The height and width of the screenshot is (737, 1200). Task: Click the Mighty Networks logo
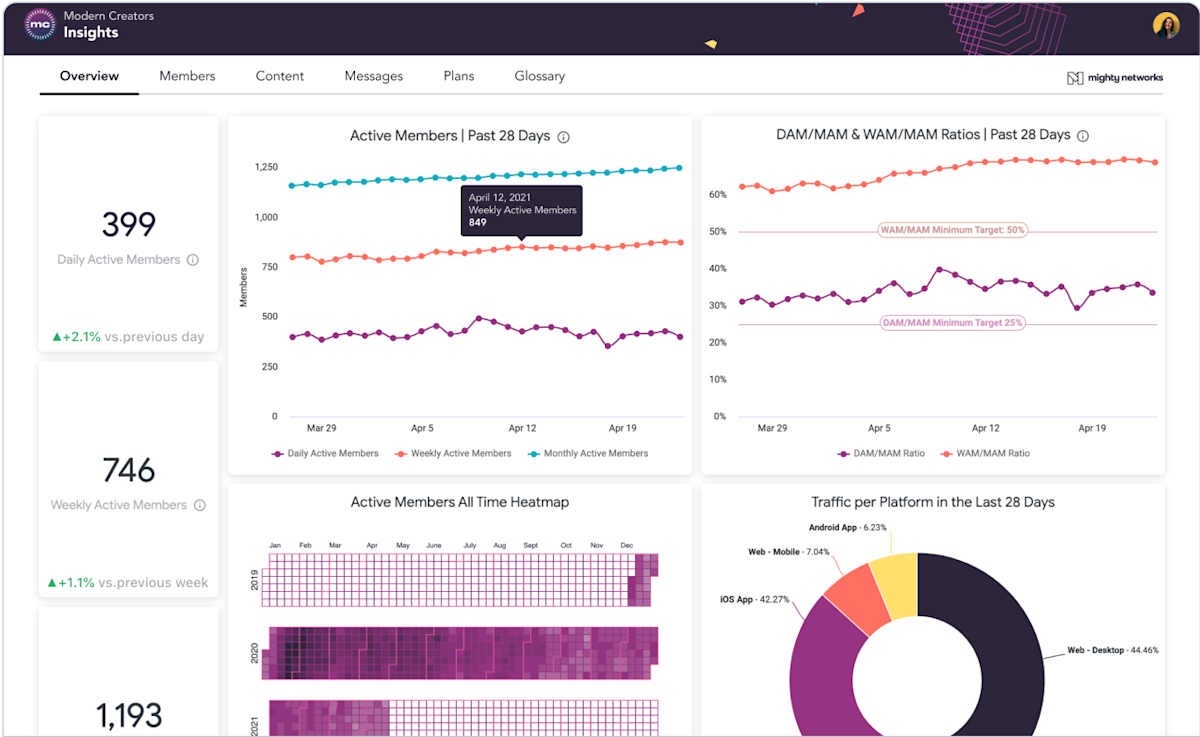pyautogui.click(x=1115, y=78)
